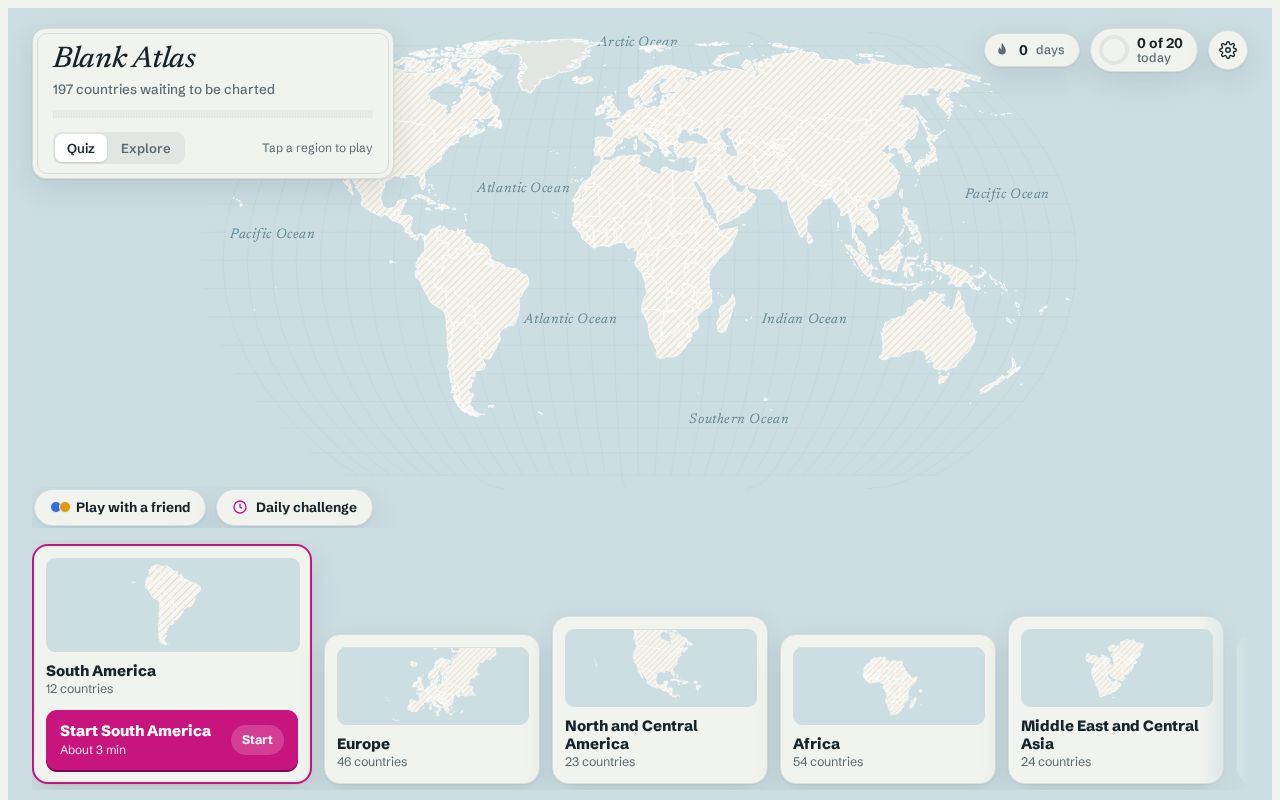Viewport: 1280px width, 800px height.
Task: Click the Southern Ocean map label
Action: pos(739,418)
